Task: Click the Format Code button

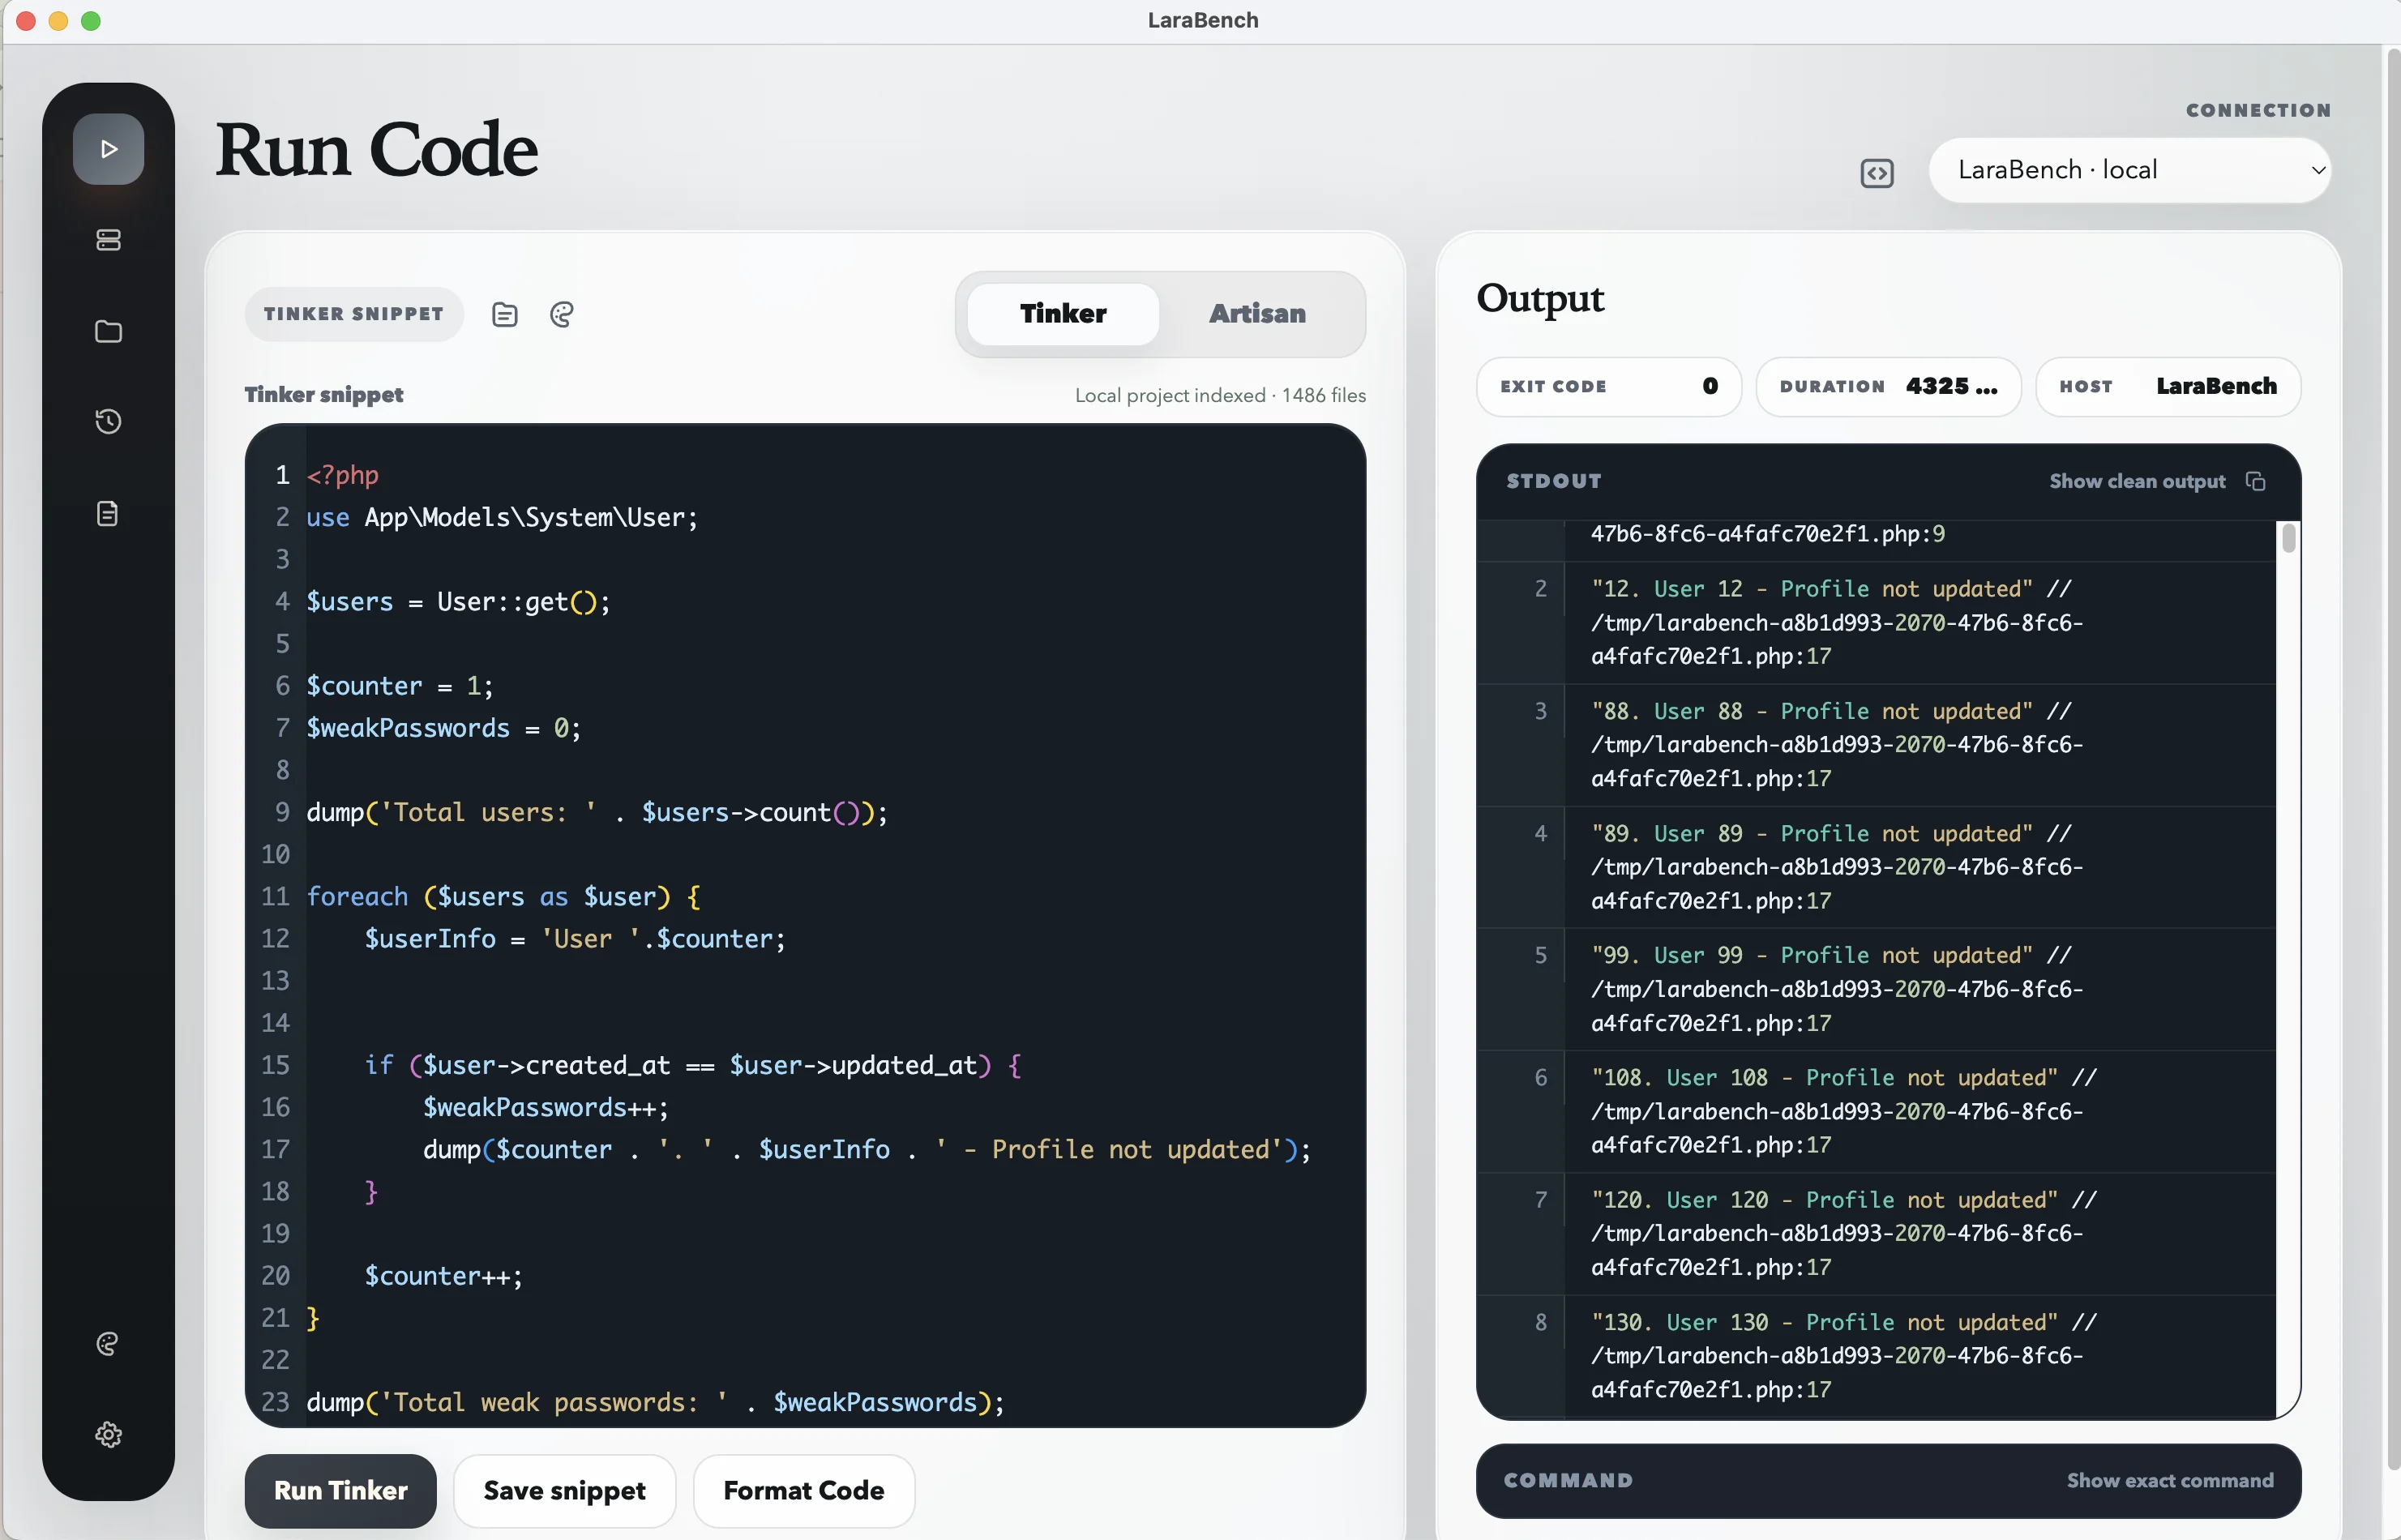Action: (x=803, y=1490)
